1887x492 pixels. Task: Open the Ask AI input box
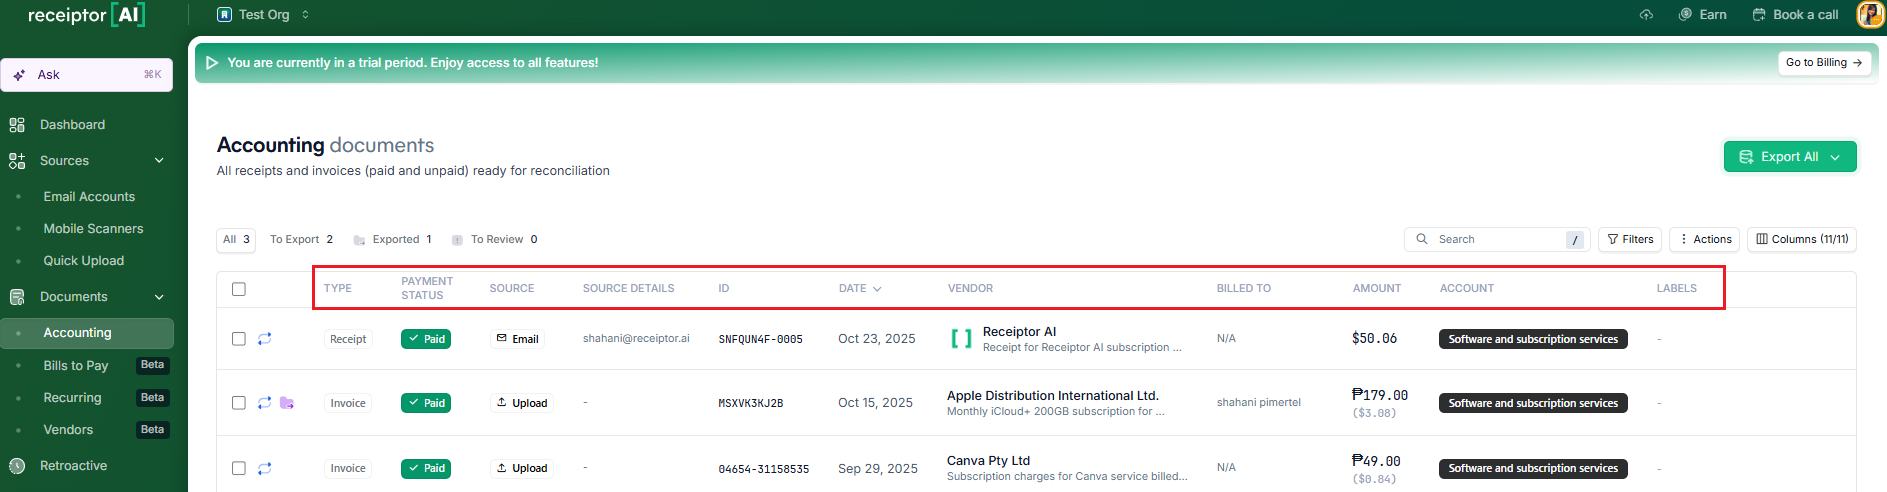[87, 75]
